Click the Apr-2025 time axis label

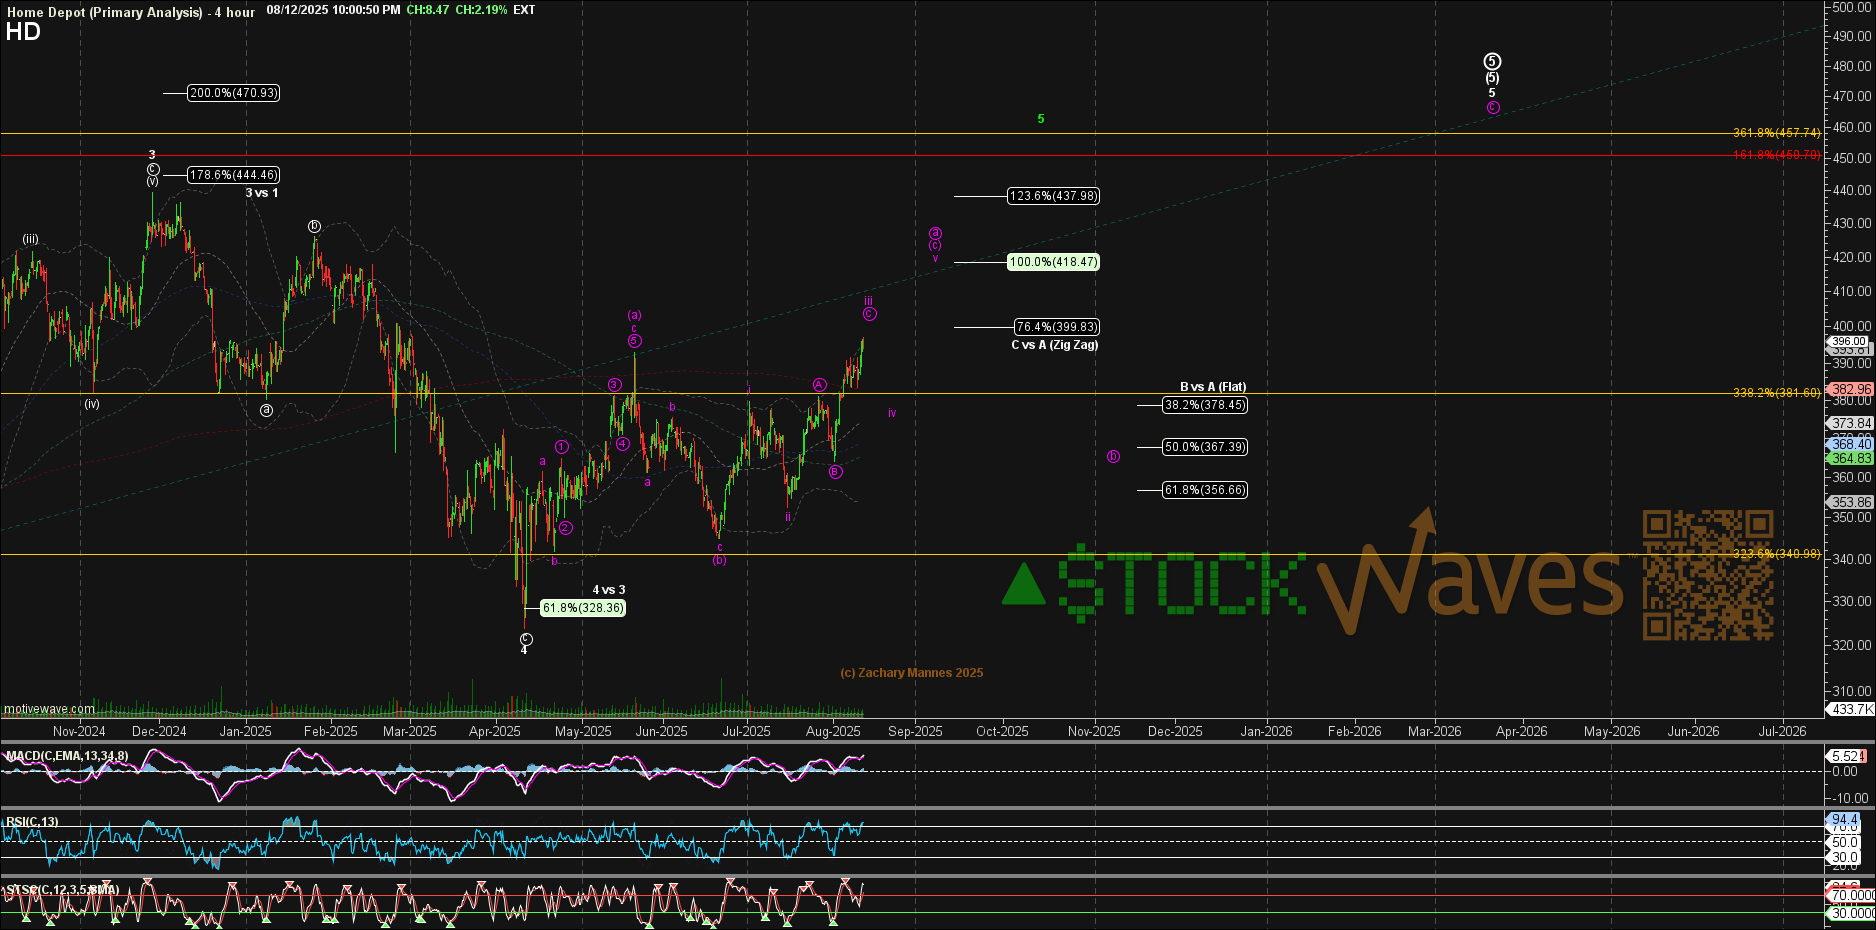click(495, 731)
